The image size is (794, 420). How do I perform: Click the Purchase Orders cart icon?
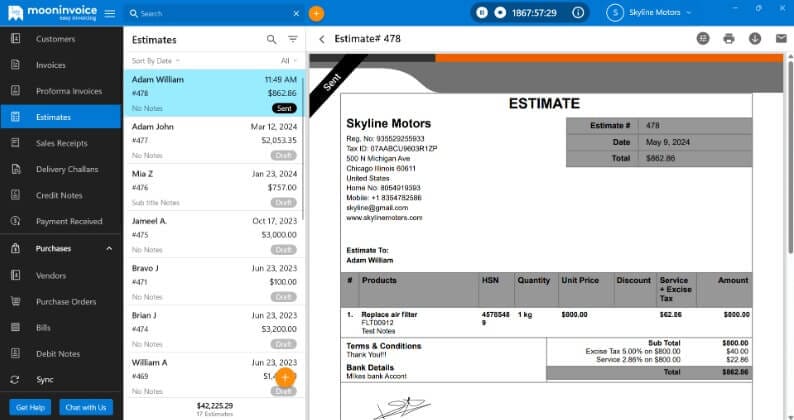click(x=16, y=301)
